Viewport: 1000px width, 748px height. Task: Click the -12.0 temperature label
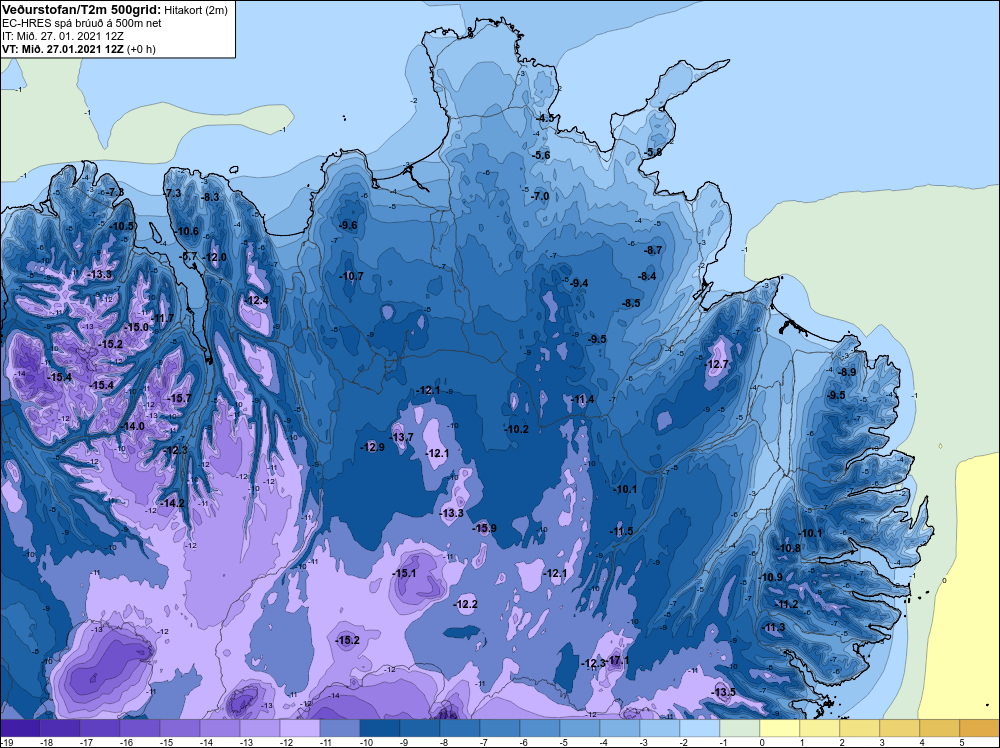click(215, 257)
